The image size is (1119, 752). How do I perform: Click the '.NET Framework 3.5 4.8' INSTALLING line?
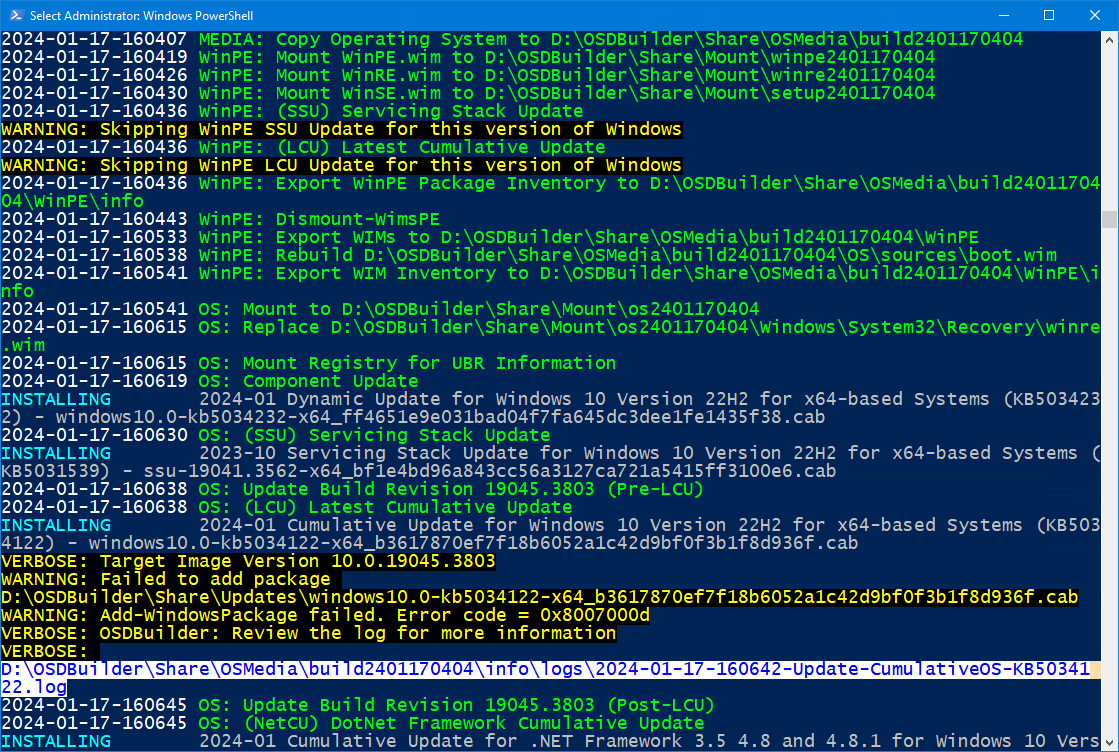[550, 741]
